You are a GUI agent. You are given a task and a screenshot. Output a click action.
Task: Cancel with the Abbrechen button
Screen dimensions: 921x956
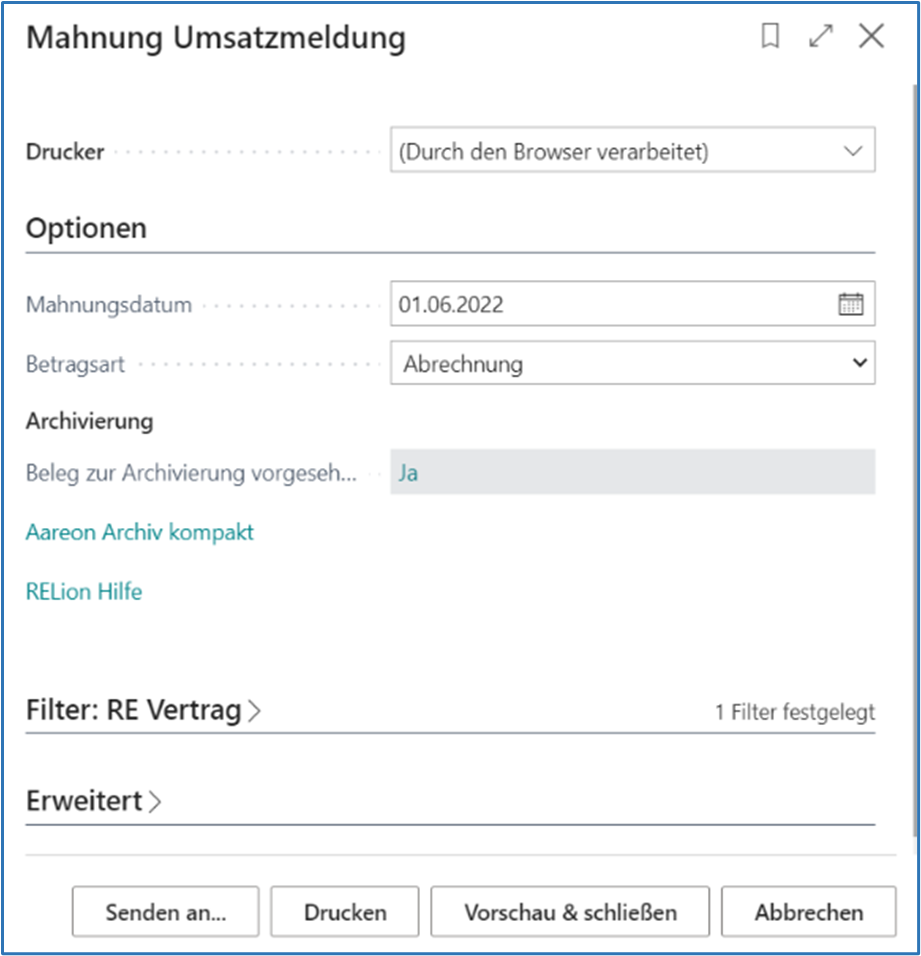pos(808,912)
